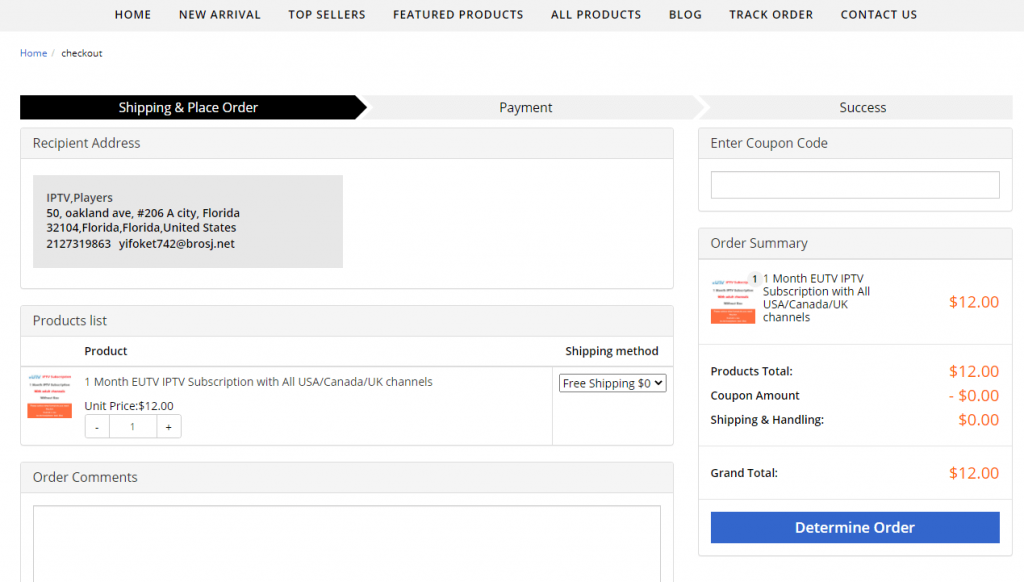This screenshot has height=582, width=1024.
Task: Select the Success step
Action: click(862, 107)
